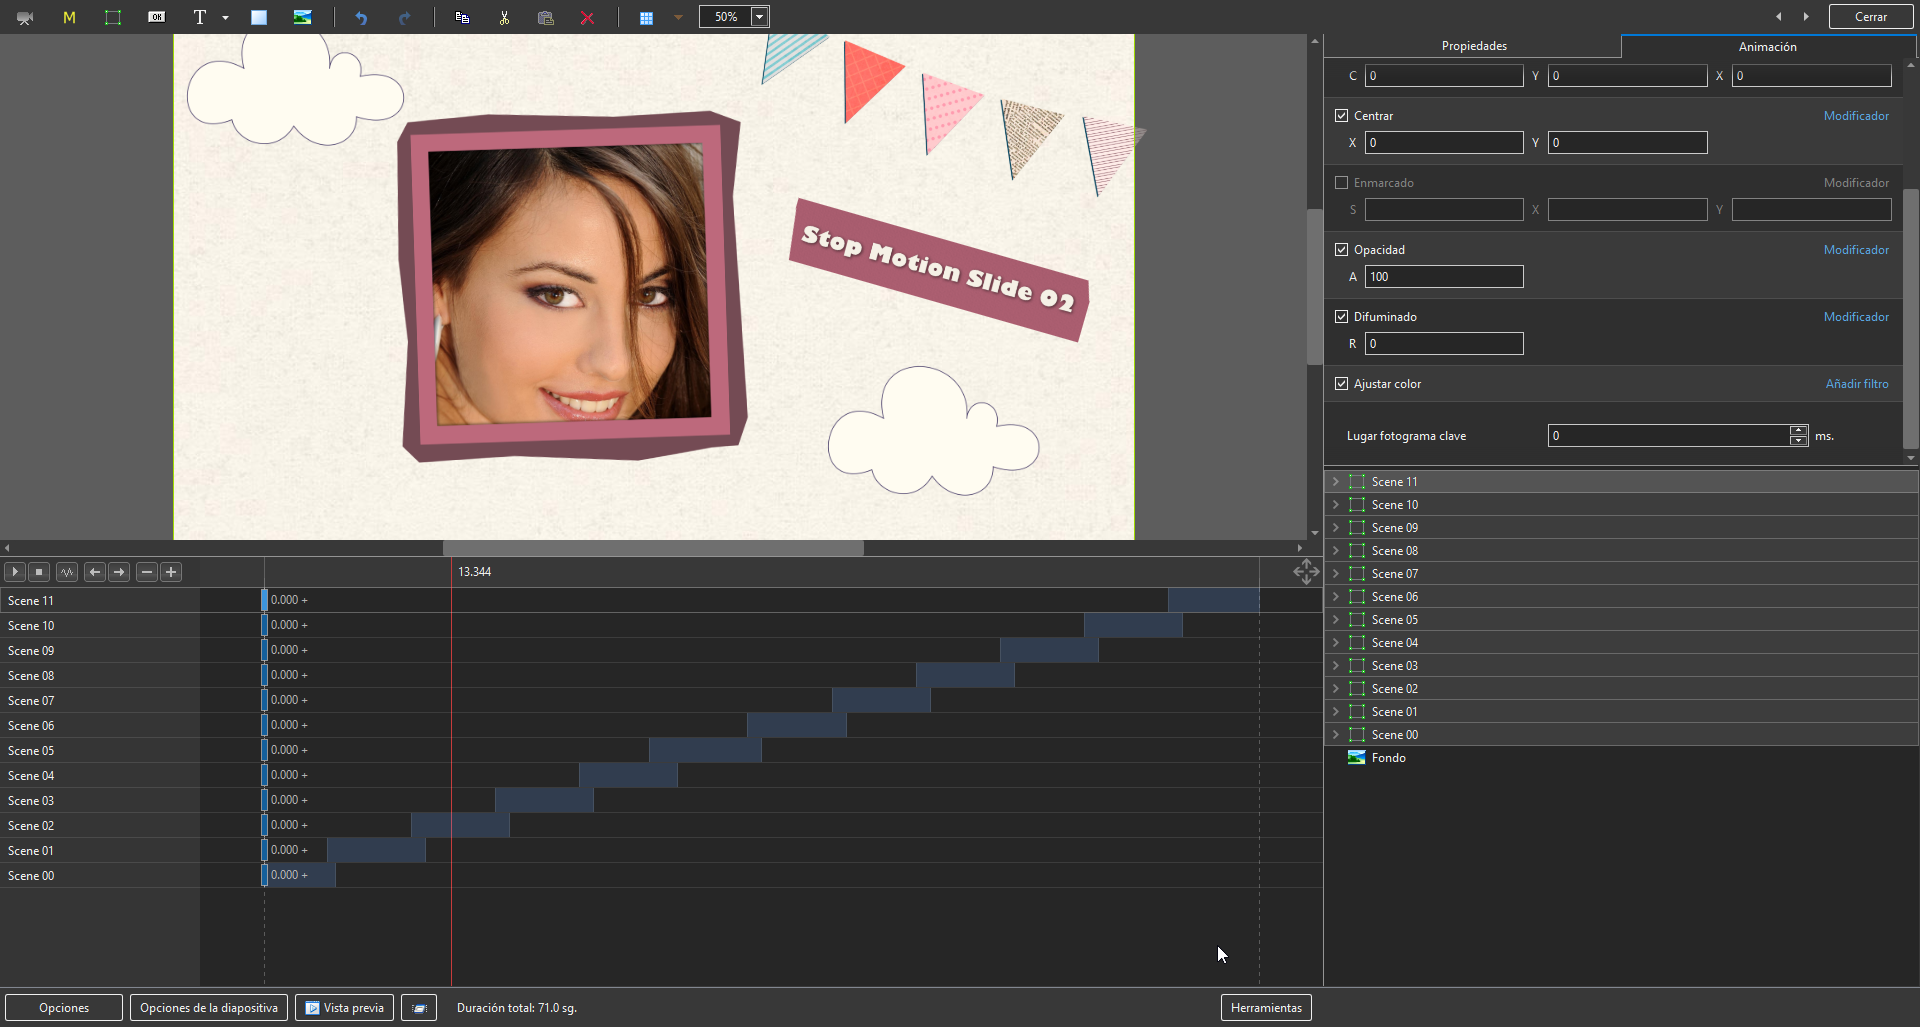
Task: Click the Difuminado R value field
Action: coord(1444,344)
